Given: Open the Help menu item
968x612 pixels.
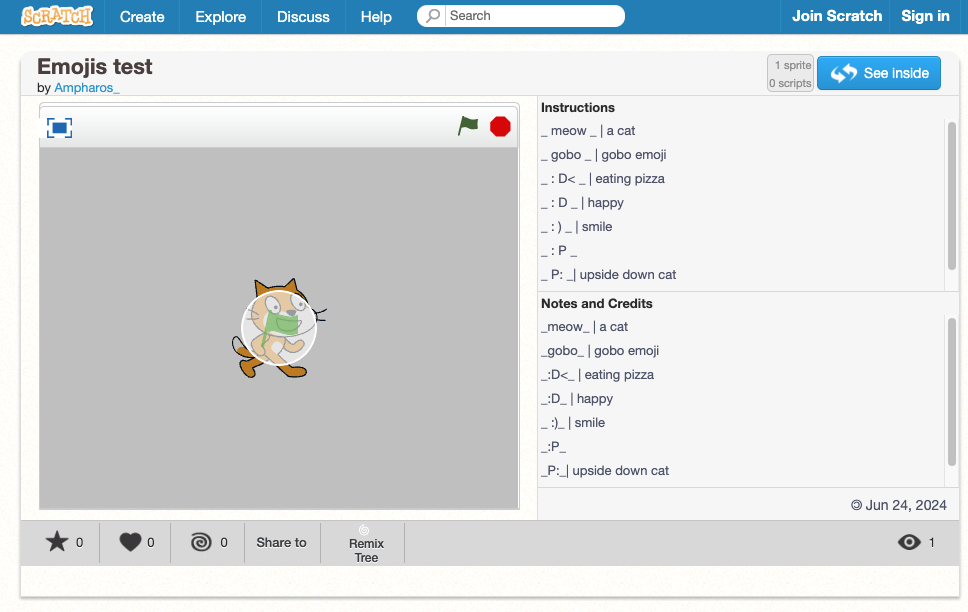Looking at the screenshot, I should pyautogui.click(x=376, y=17).
